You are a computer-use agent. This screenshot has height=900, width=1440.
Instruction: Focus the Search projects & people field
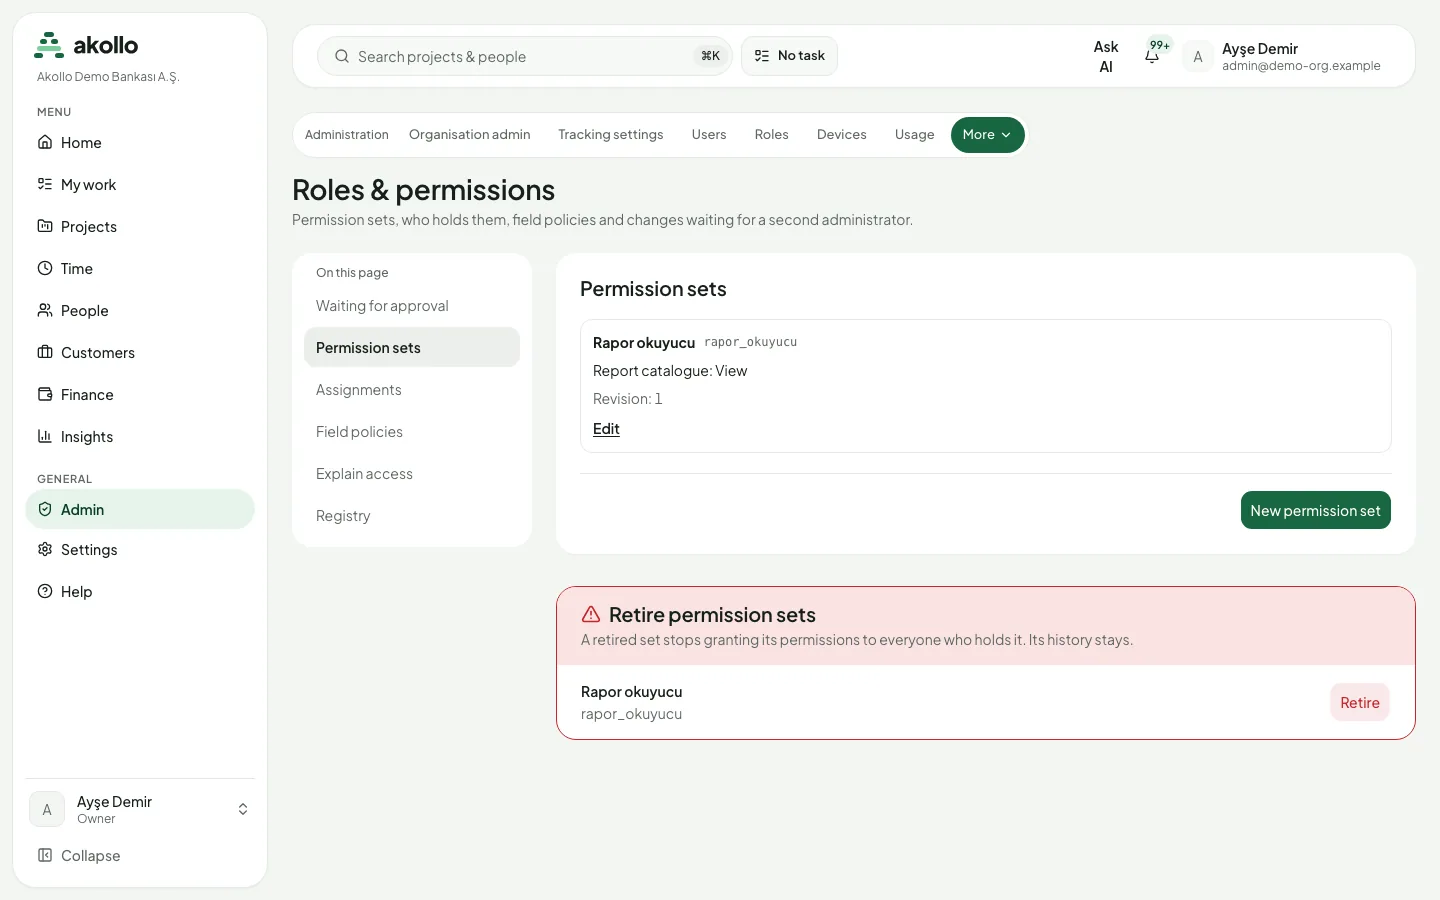(x=525, y=56)
